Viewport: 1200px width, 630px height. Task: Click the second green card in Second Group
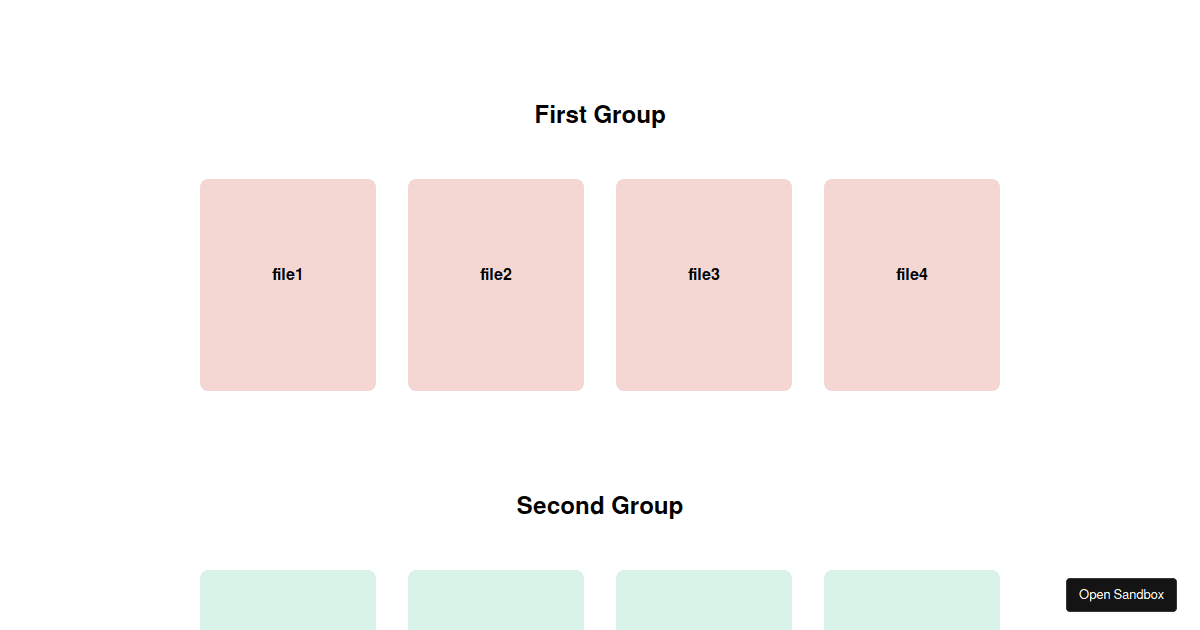point(496,600)
